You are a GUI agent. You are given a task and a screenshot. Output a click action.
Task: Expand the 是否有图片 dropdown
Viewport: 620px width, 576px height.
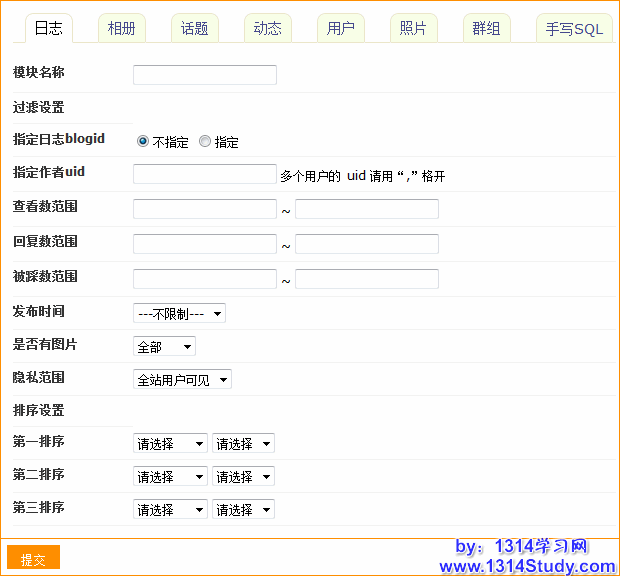tap(164, 347)
